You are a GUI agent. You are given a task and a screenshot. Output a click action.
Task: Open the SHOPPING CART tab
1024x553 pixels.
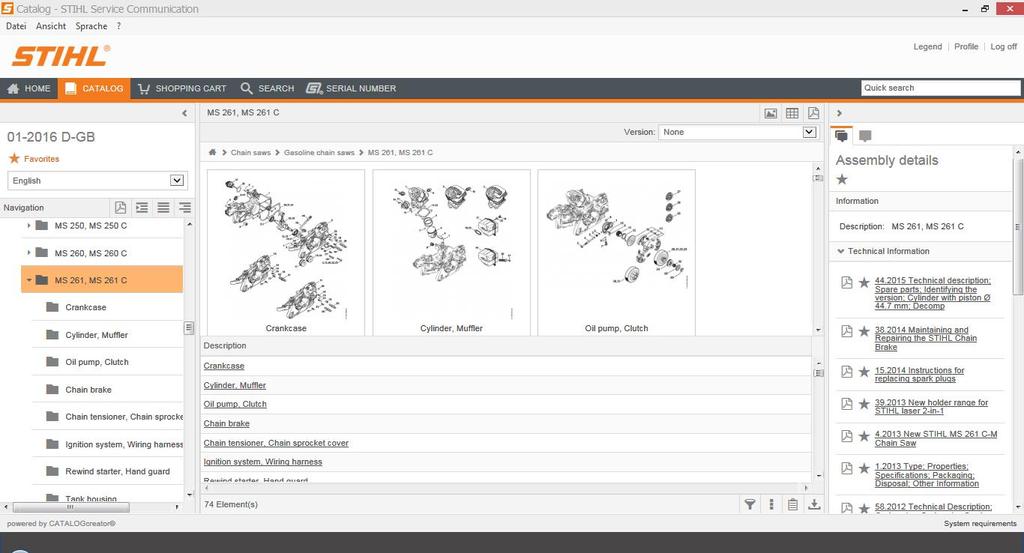tap(182, 88)
